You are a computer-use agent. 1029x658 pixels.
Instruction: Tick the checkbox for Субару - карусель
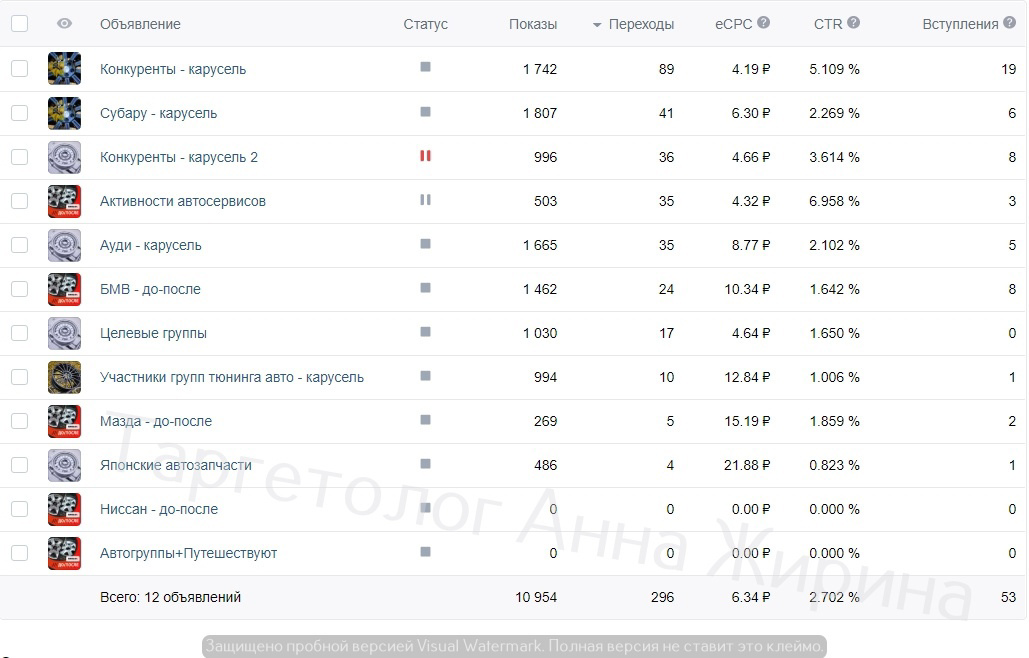(x=20, y=113)
